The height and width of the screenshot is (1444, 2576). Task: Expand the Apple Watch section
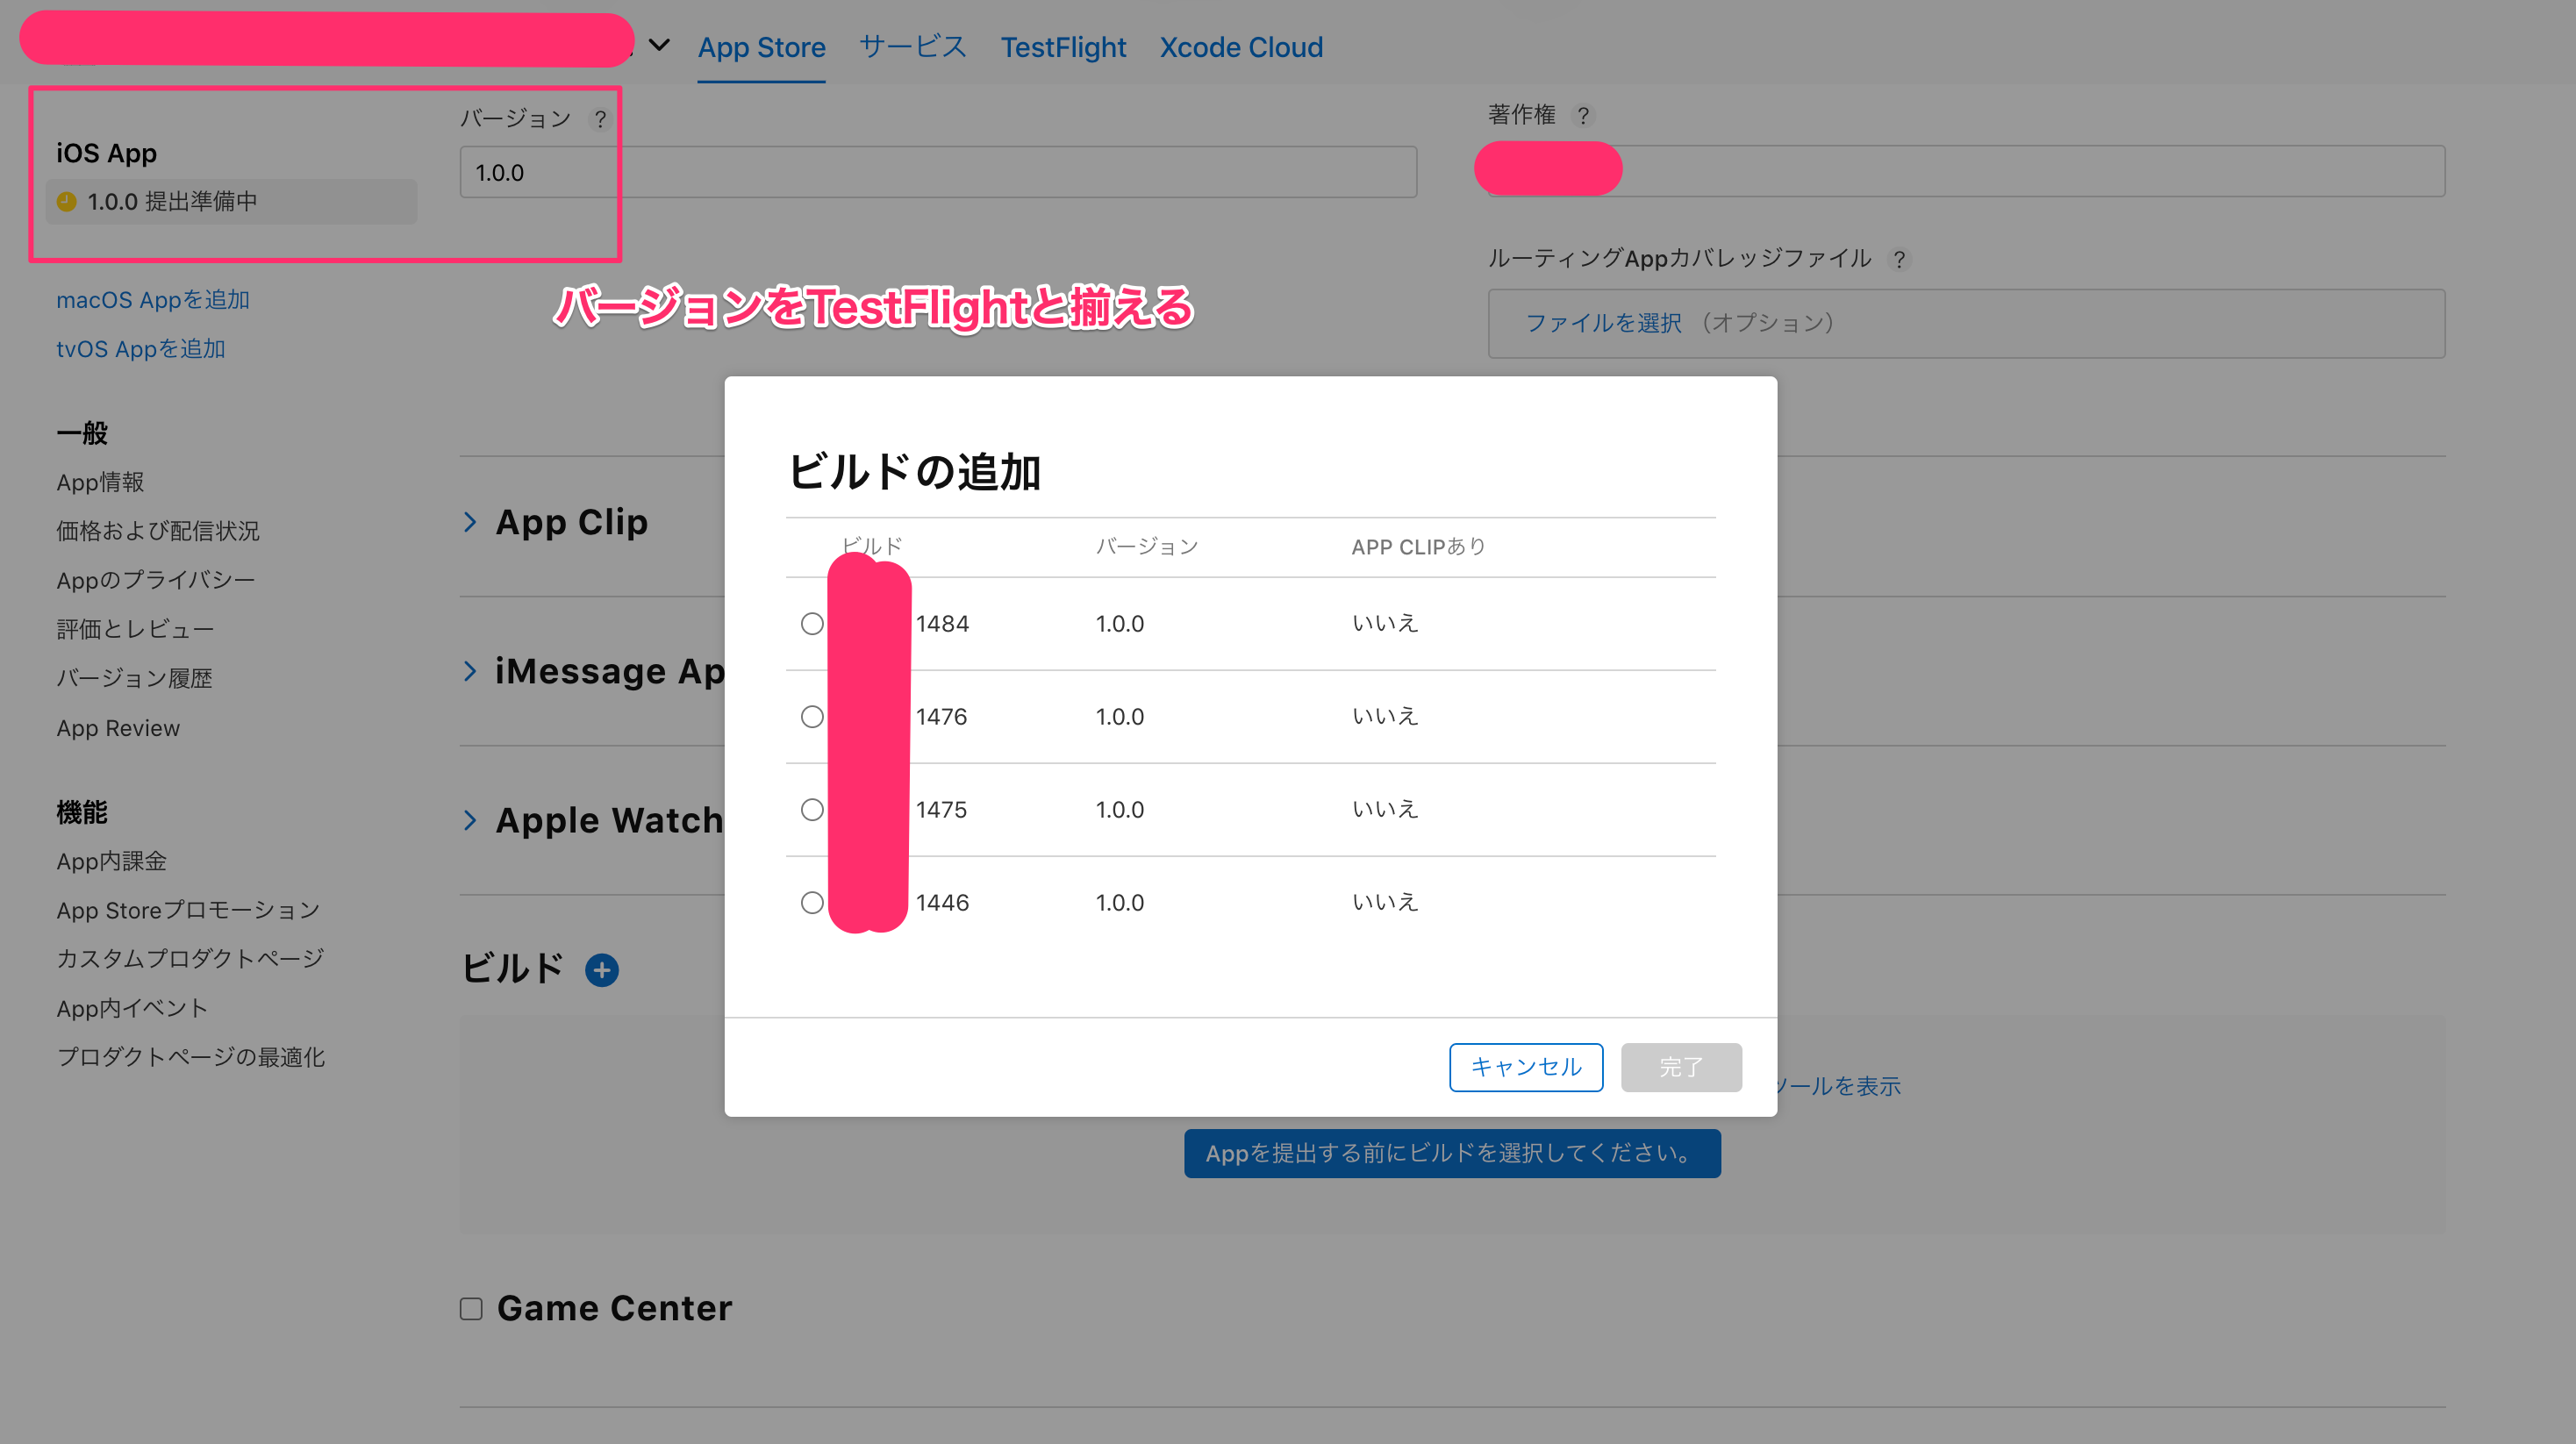click(471, 820)
